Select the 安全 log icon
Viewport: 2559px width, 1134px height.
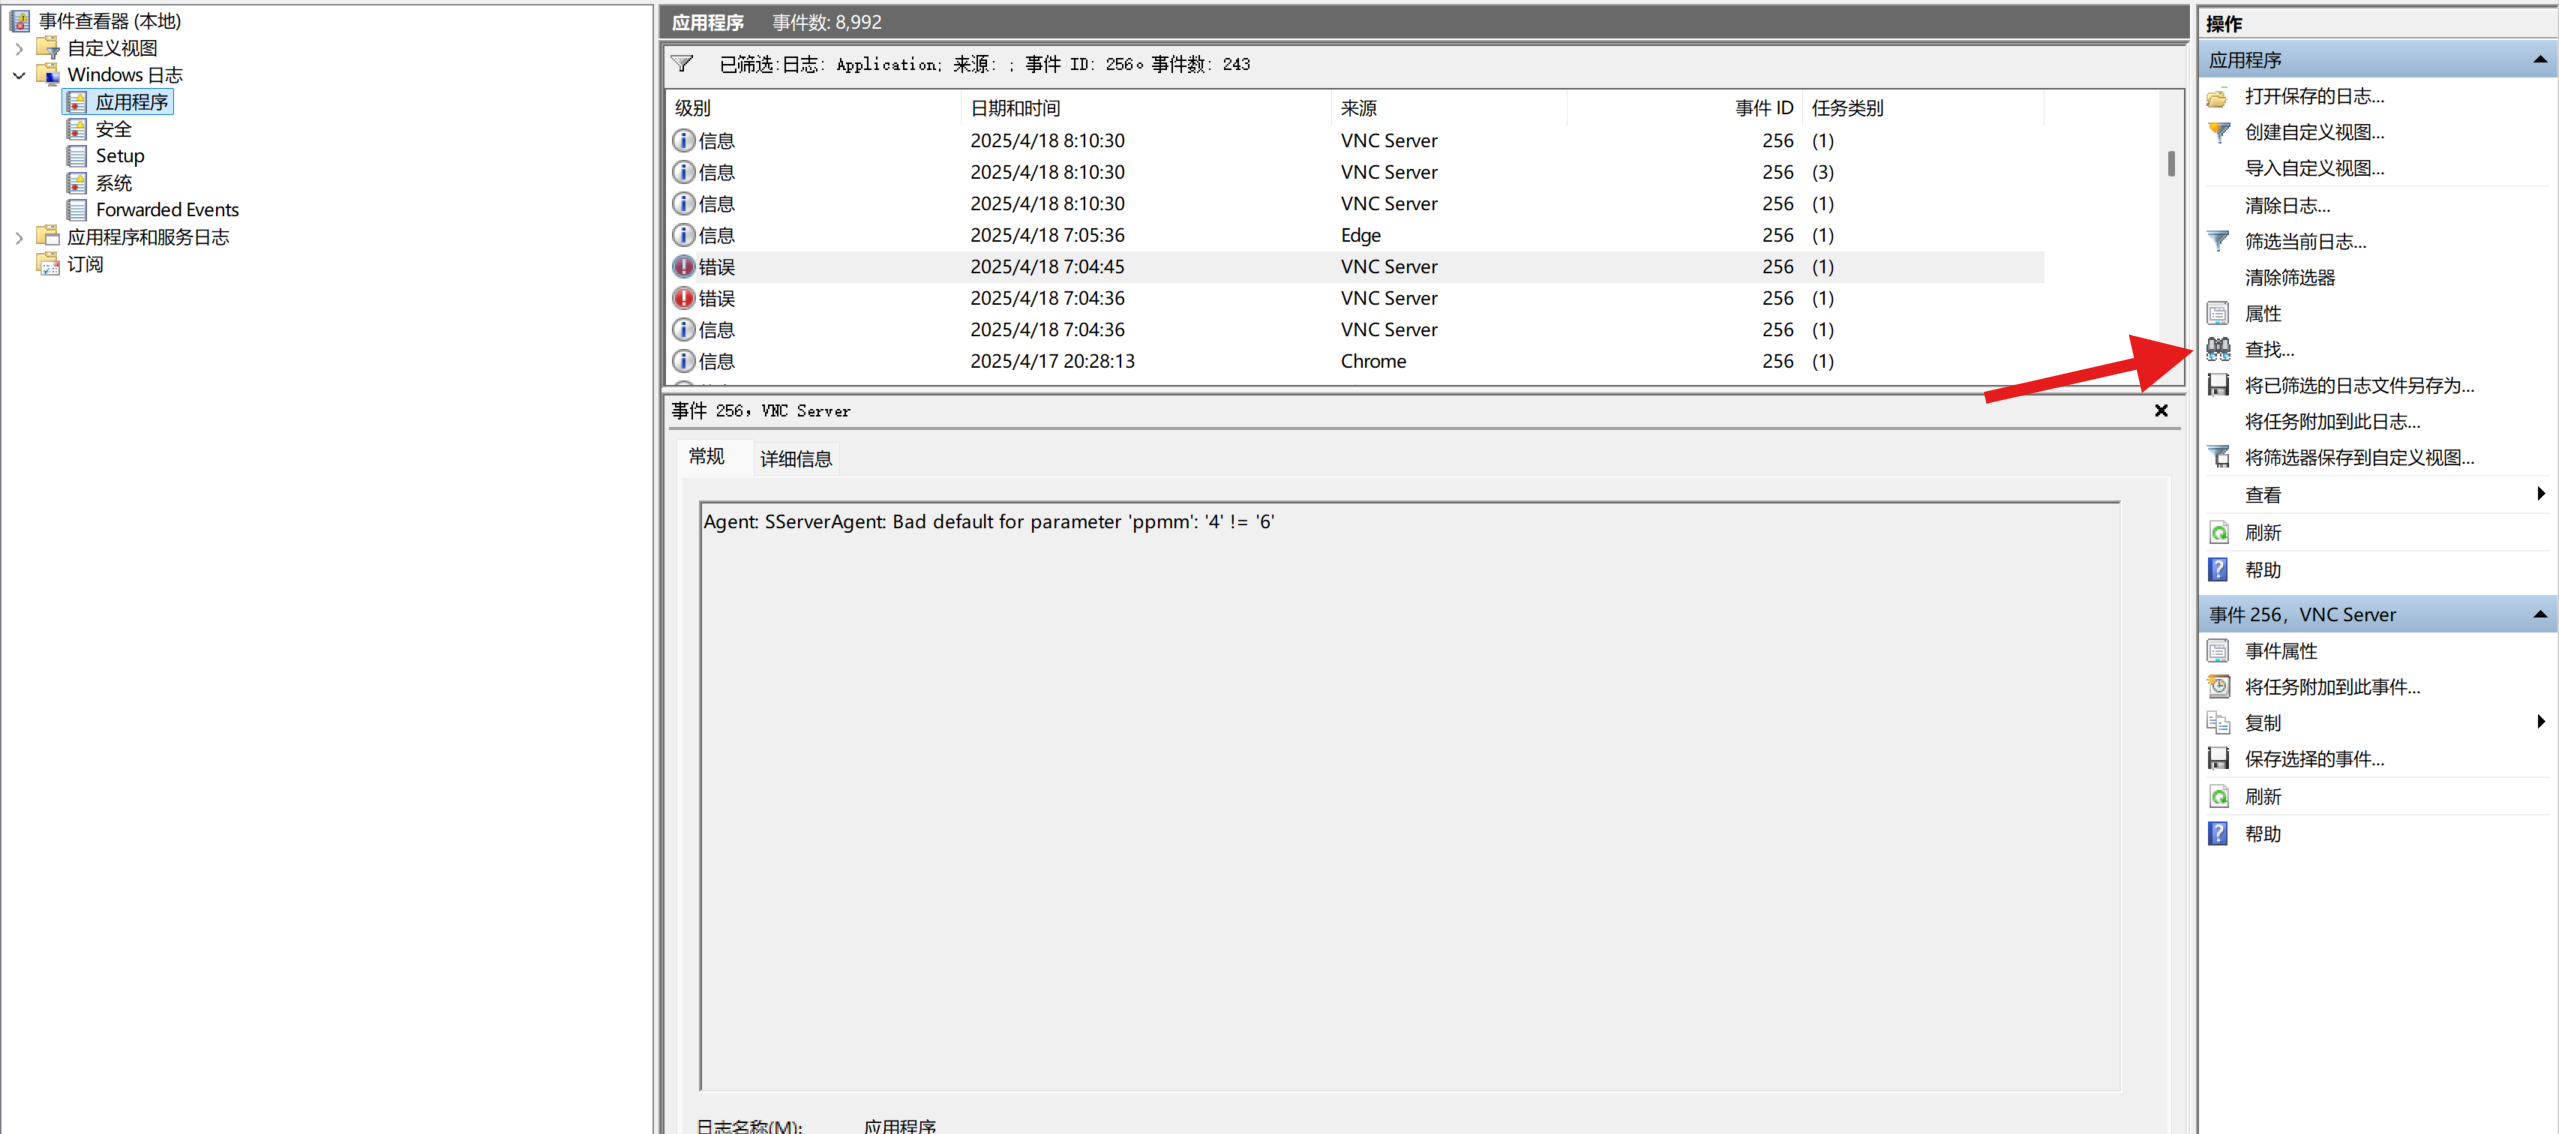[77, 129]
